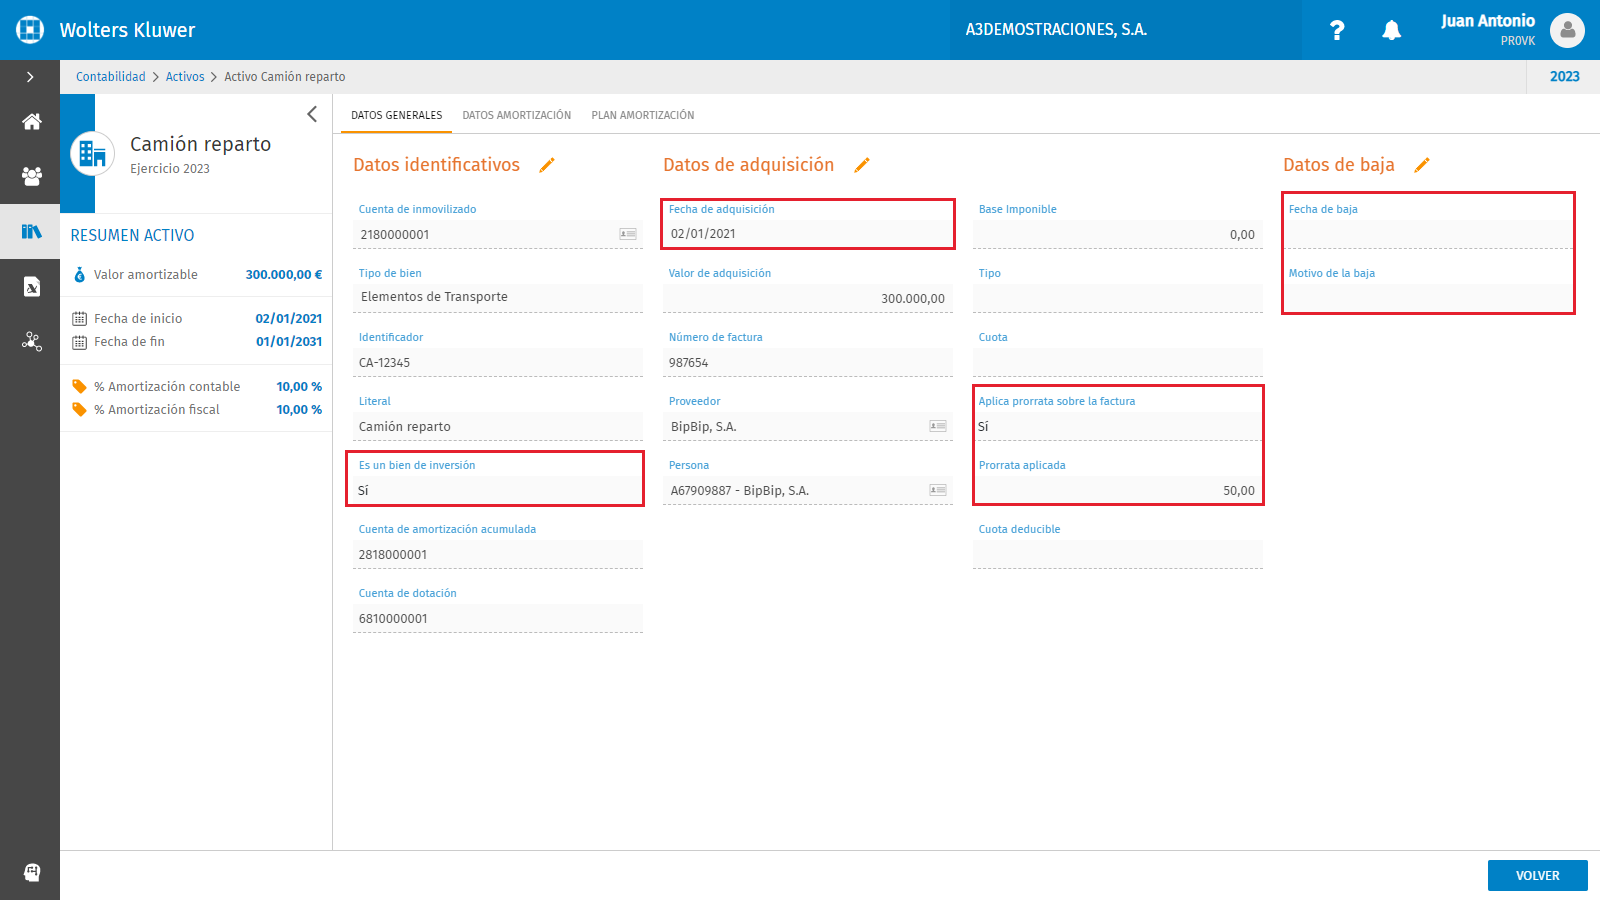Expand the left sidebar with arrow

[x=30, y=77]
